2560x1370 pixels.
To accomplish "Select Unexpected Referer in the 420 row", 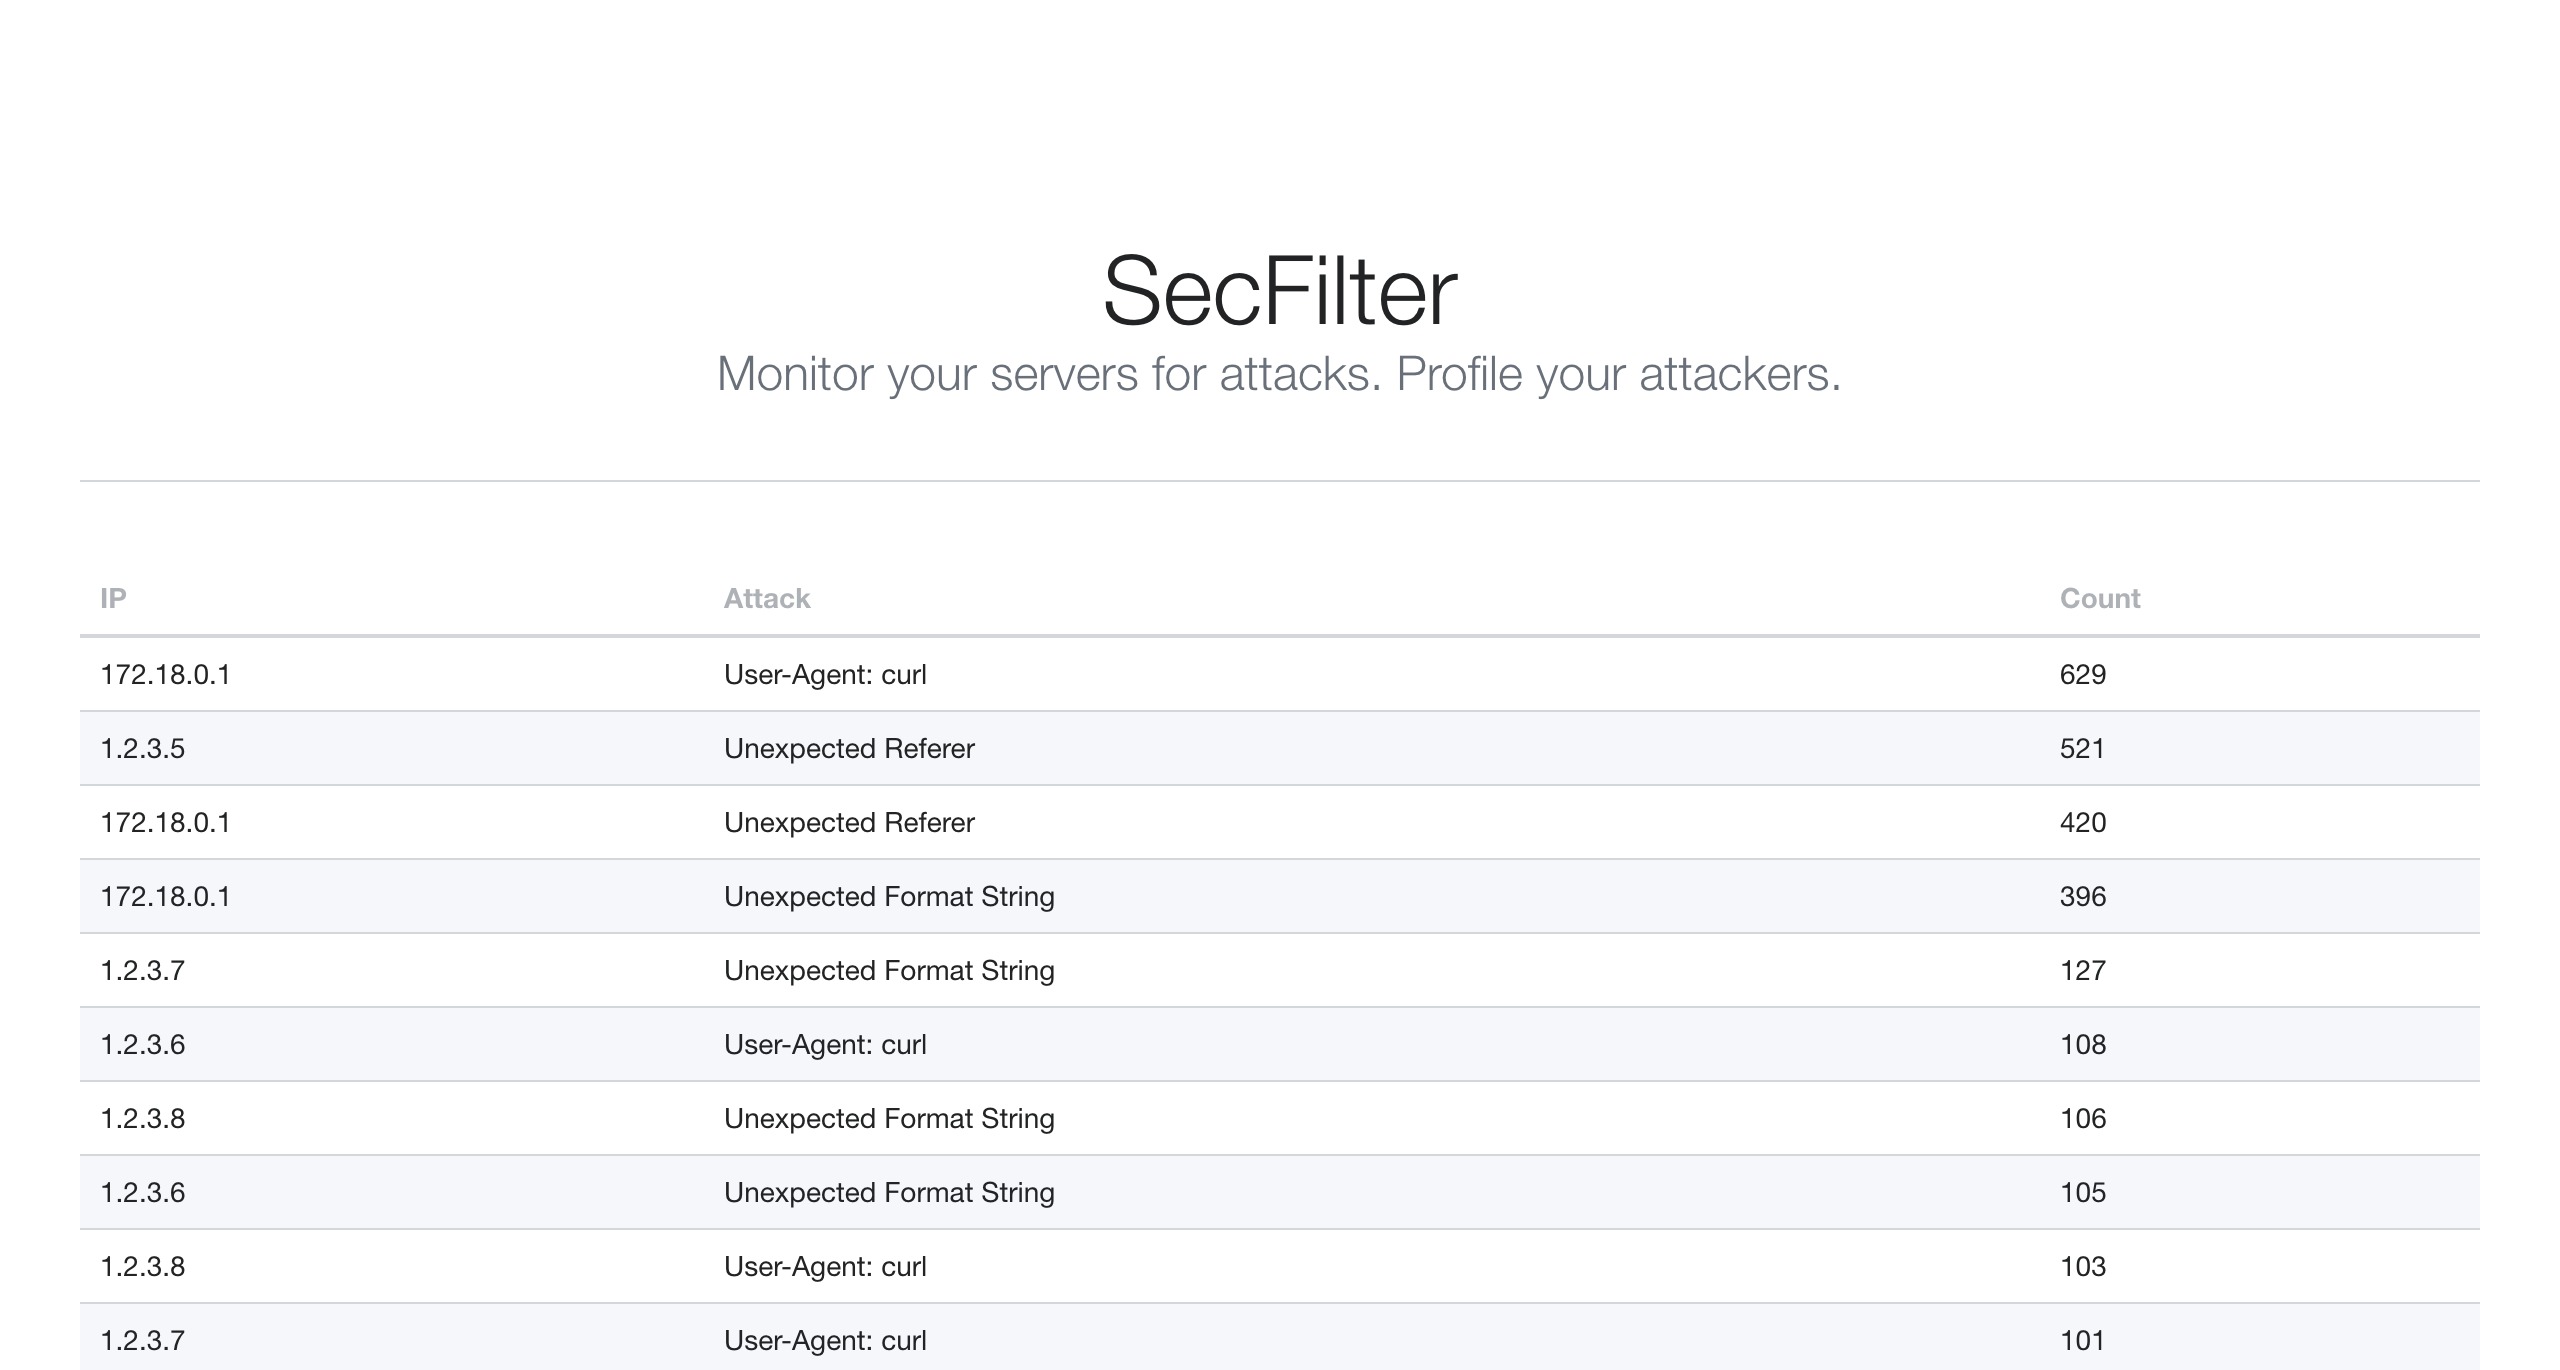I will pyautogui.click(x=849, y=823).
